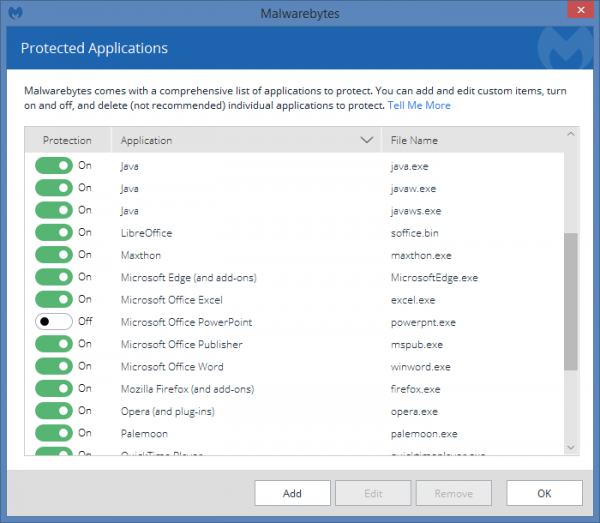Image resolution: width=600 pixels, height=523 pixels.
Task: Toggle protection for Microsoft Office Excel
Action: coord(54,299)
